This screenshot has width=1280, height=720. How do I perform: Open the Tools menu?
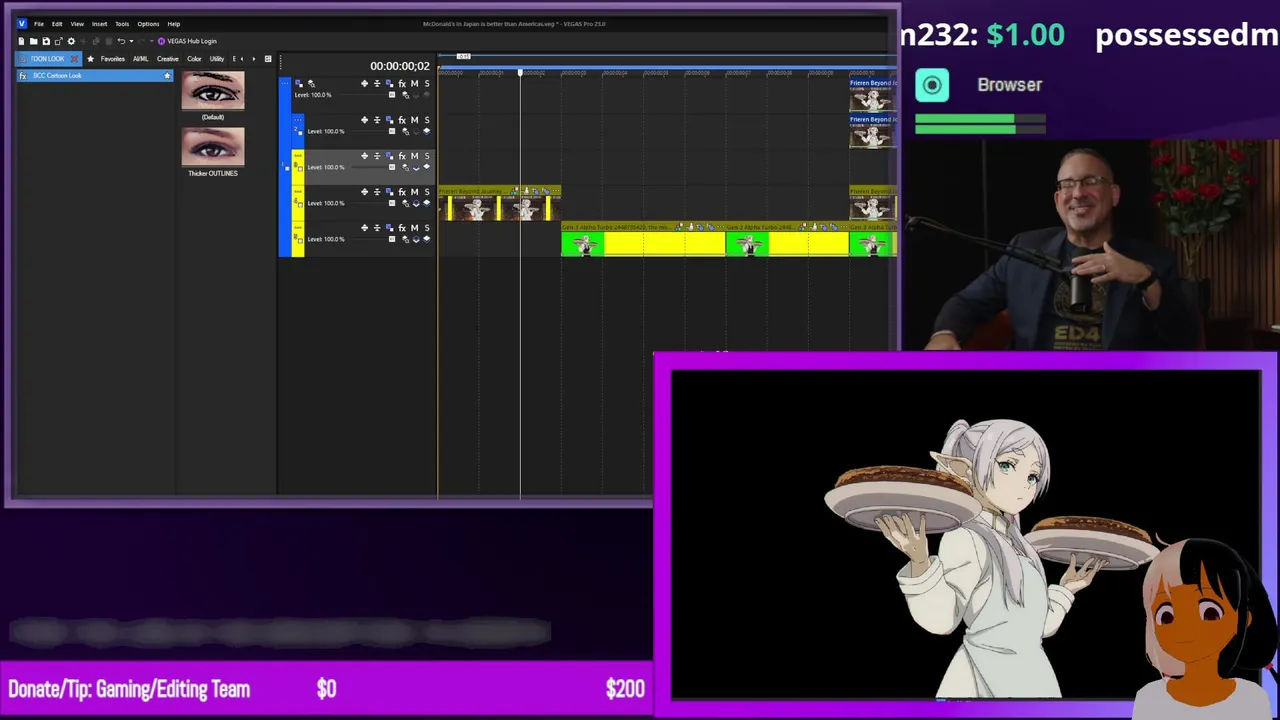(122, 24)
